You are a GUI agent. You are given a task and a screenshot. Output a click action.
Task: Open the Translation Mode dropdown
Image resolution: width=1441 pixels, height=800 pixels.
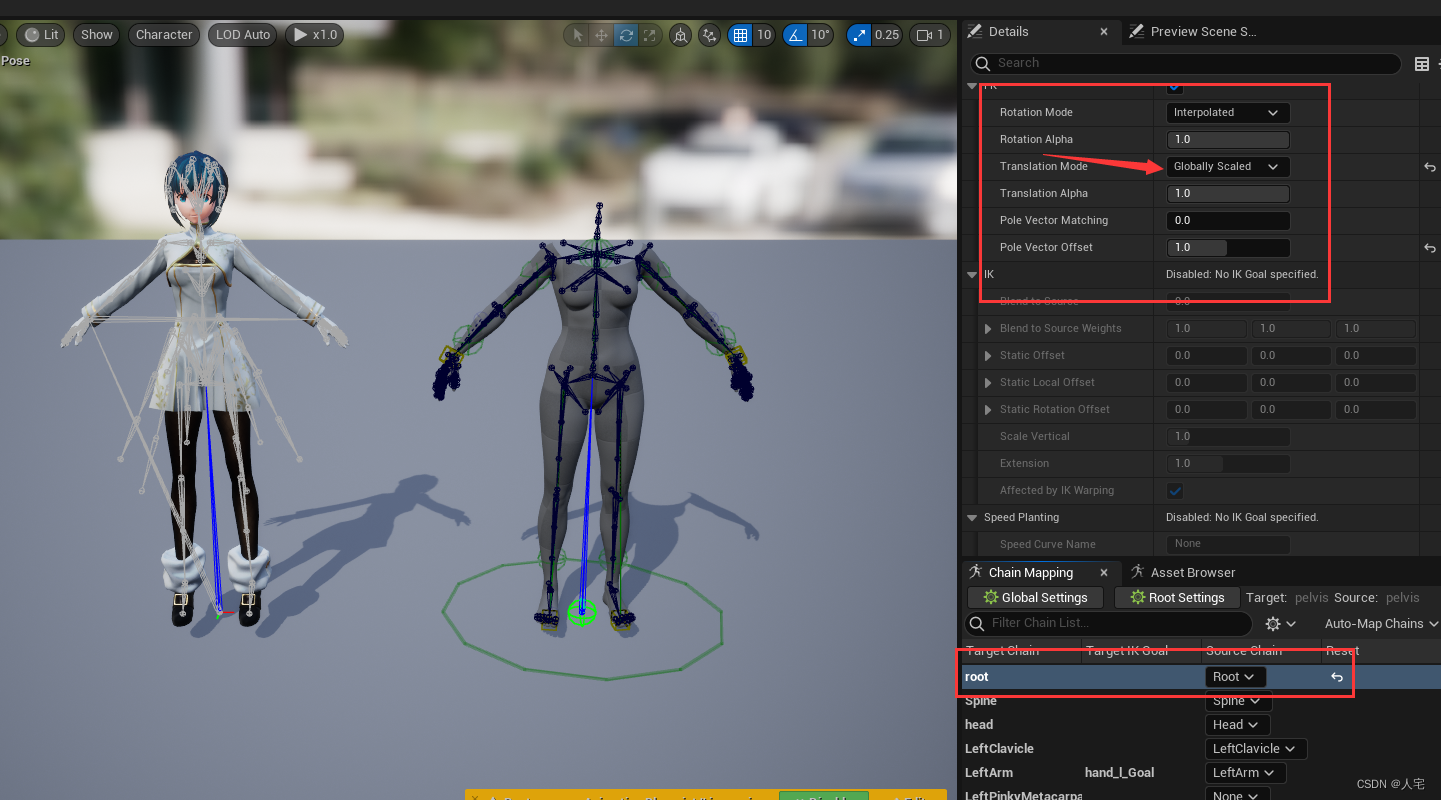(1227, 166)
